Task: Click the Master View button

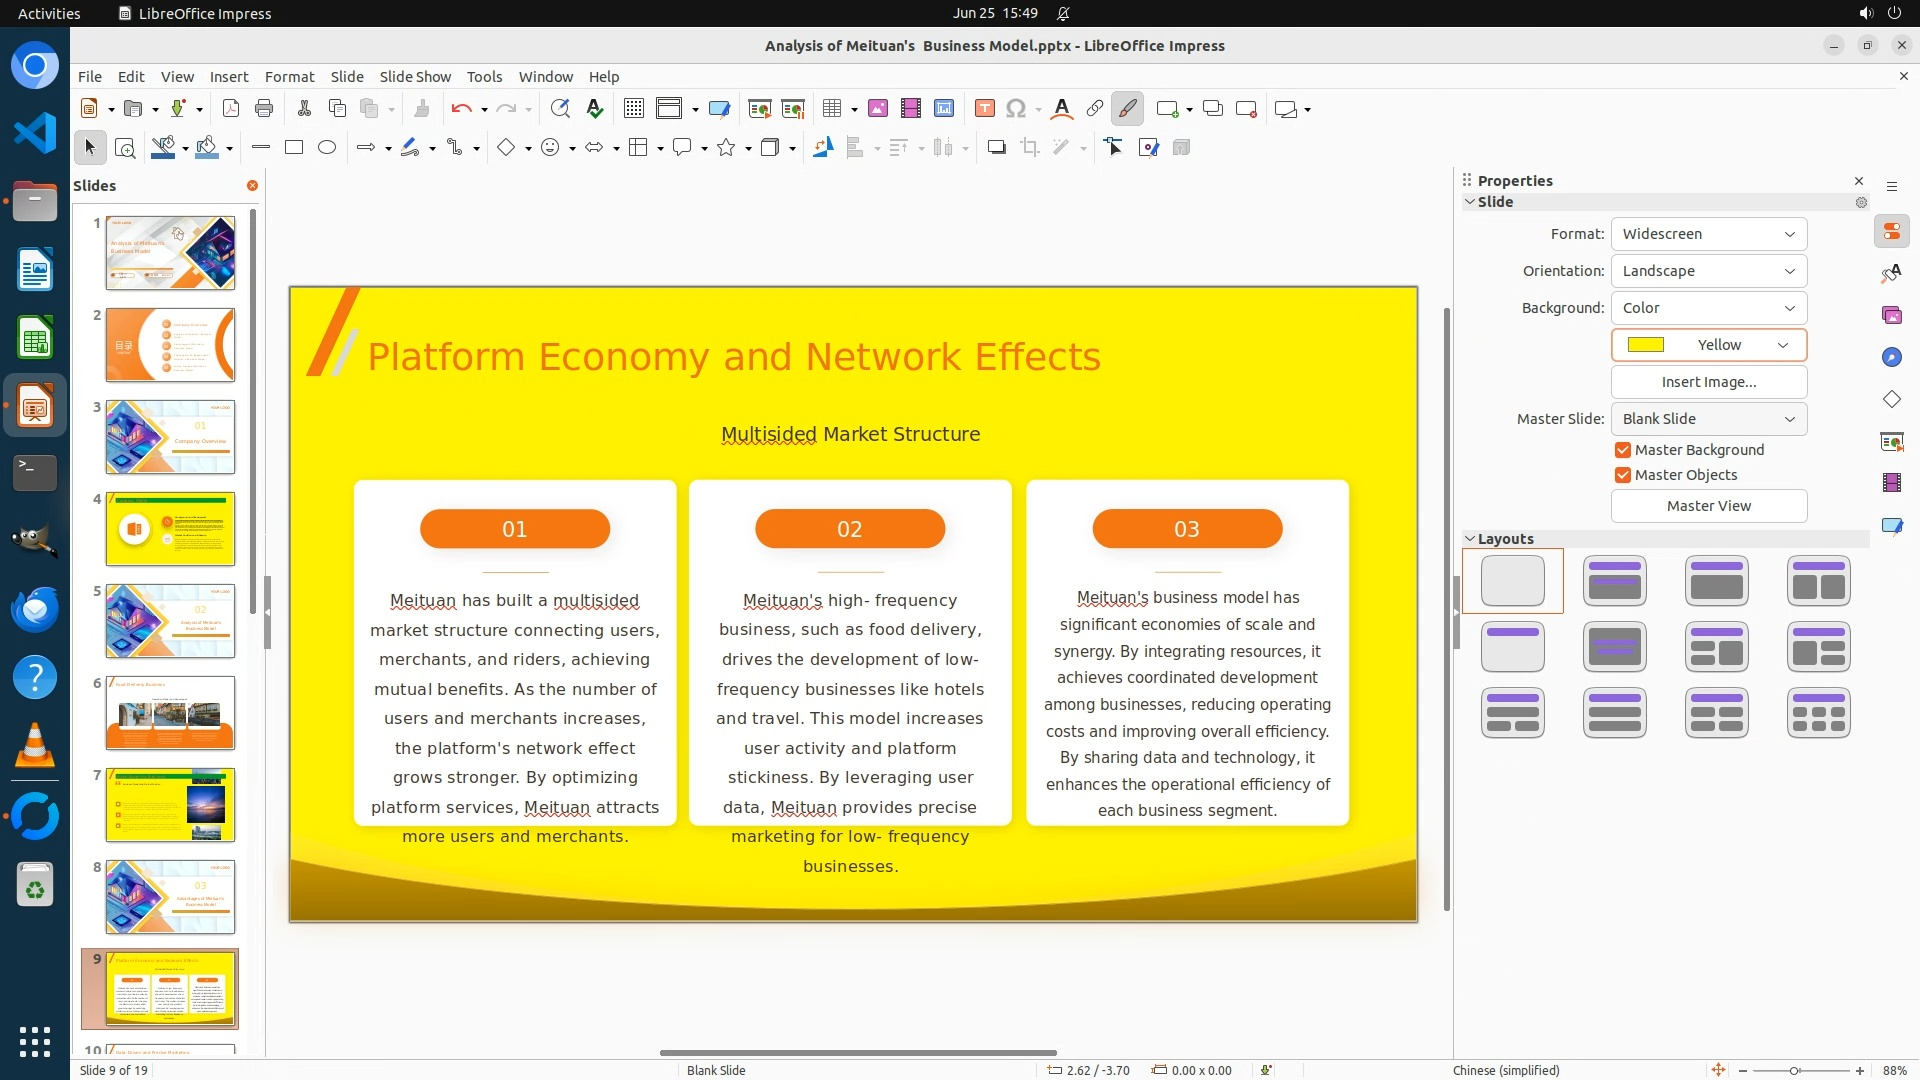Action: pyautogui.click(x=1708, y=506)
